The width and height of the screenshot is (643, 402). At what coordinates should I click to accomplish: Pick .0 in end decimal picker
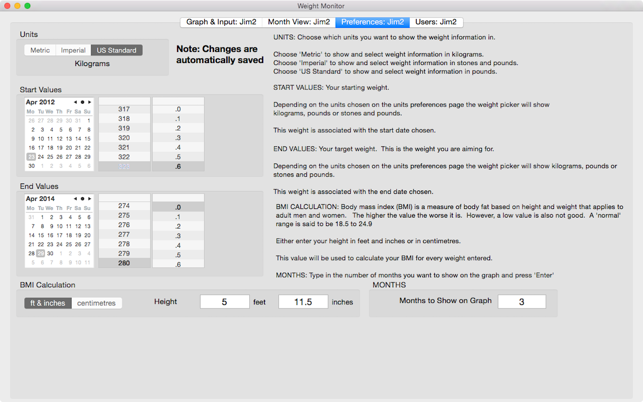coord(178,207)
